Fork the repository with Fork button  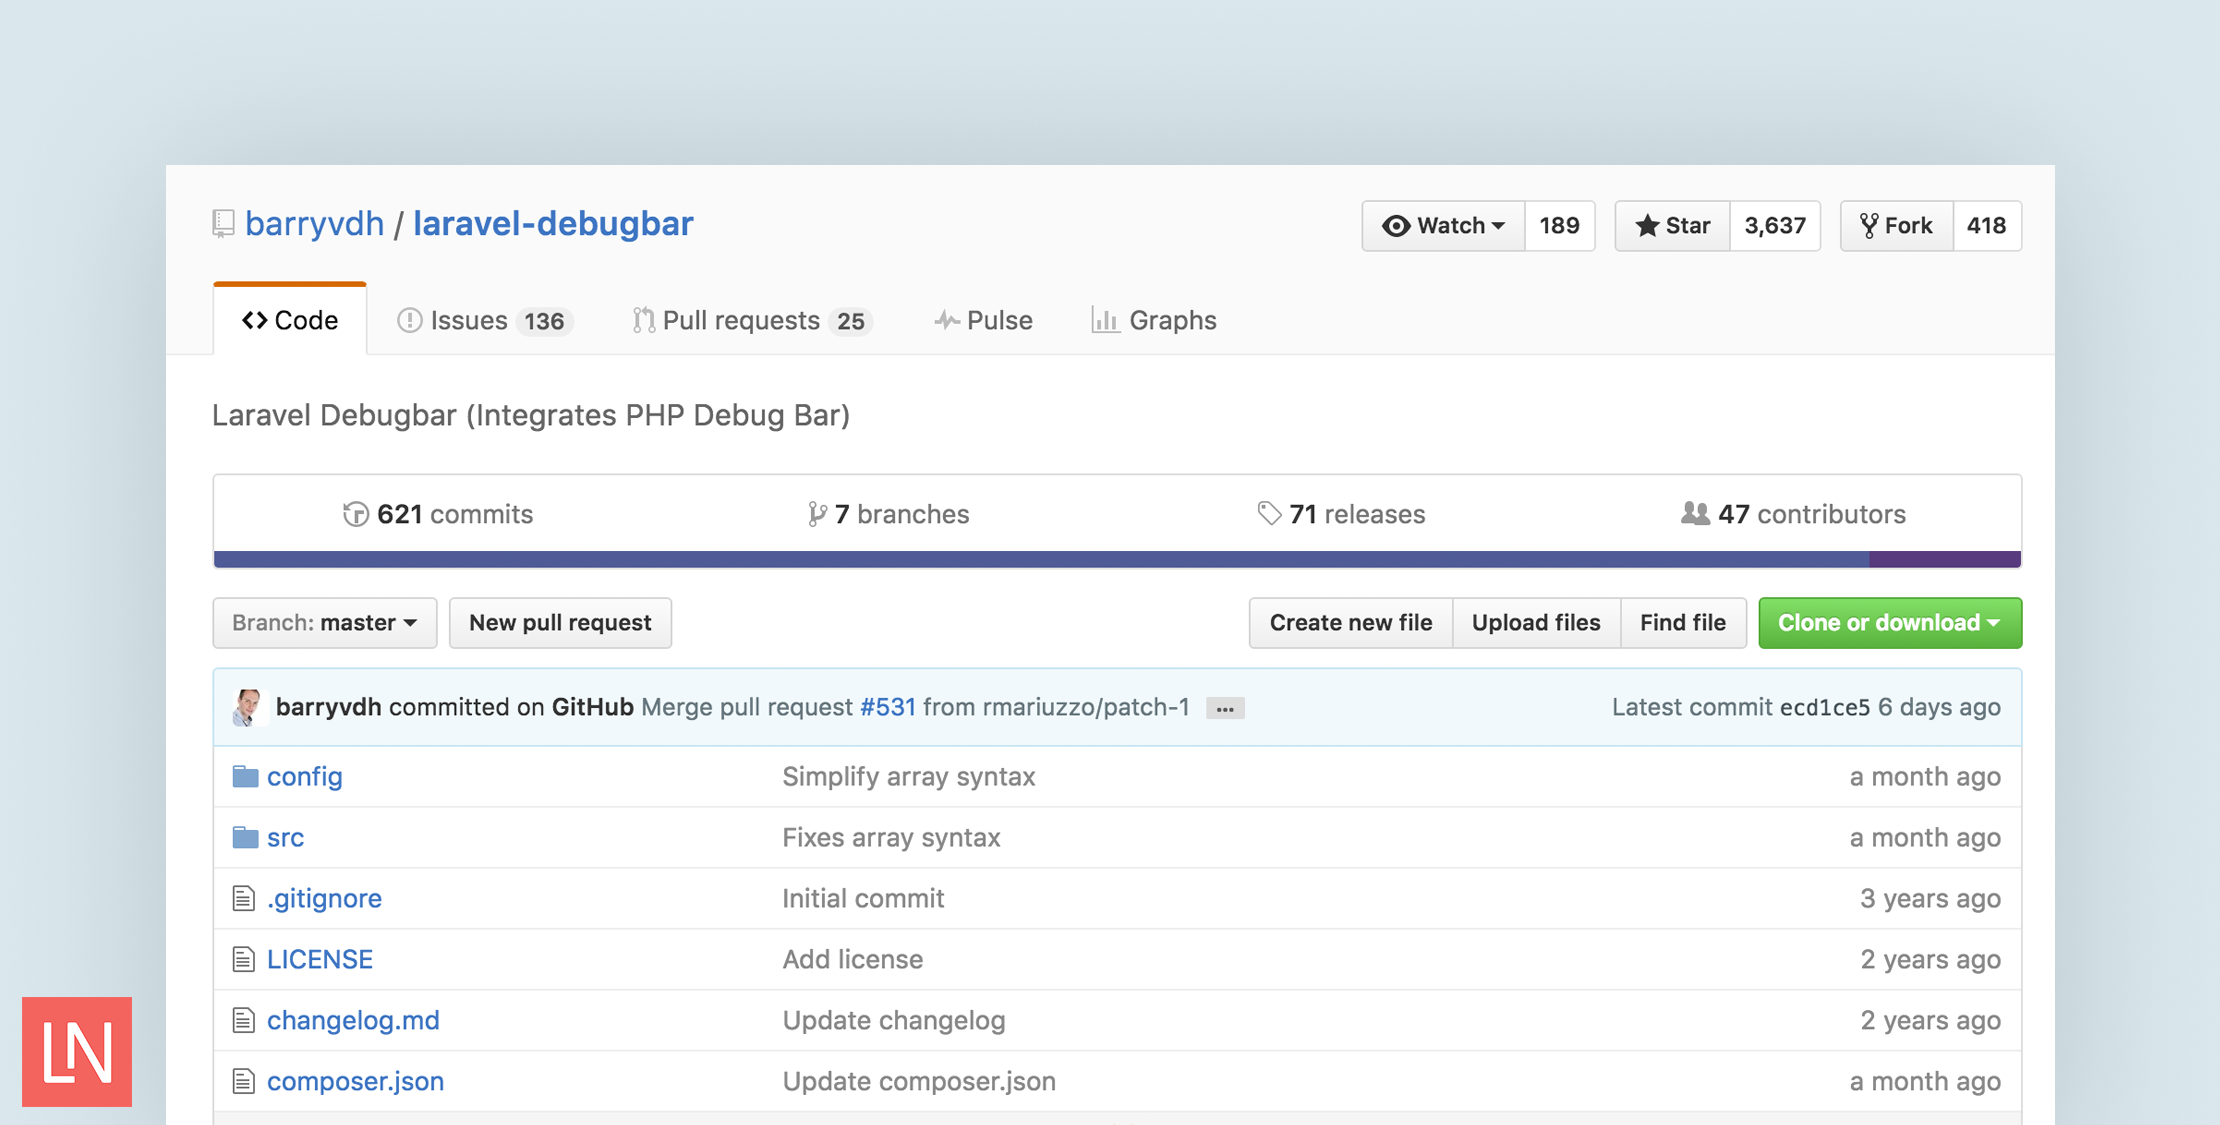[1896, 226]
